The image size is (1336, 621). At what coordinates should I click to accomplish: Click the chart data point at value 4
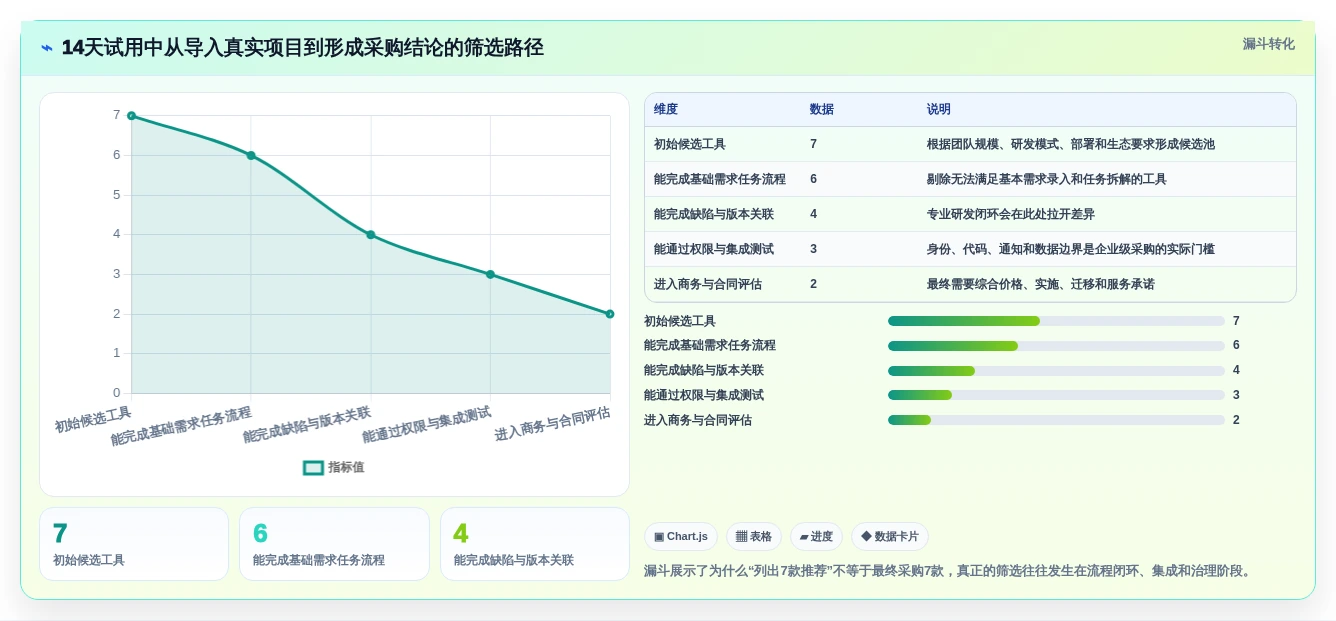coord(371,235)
